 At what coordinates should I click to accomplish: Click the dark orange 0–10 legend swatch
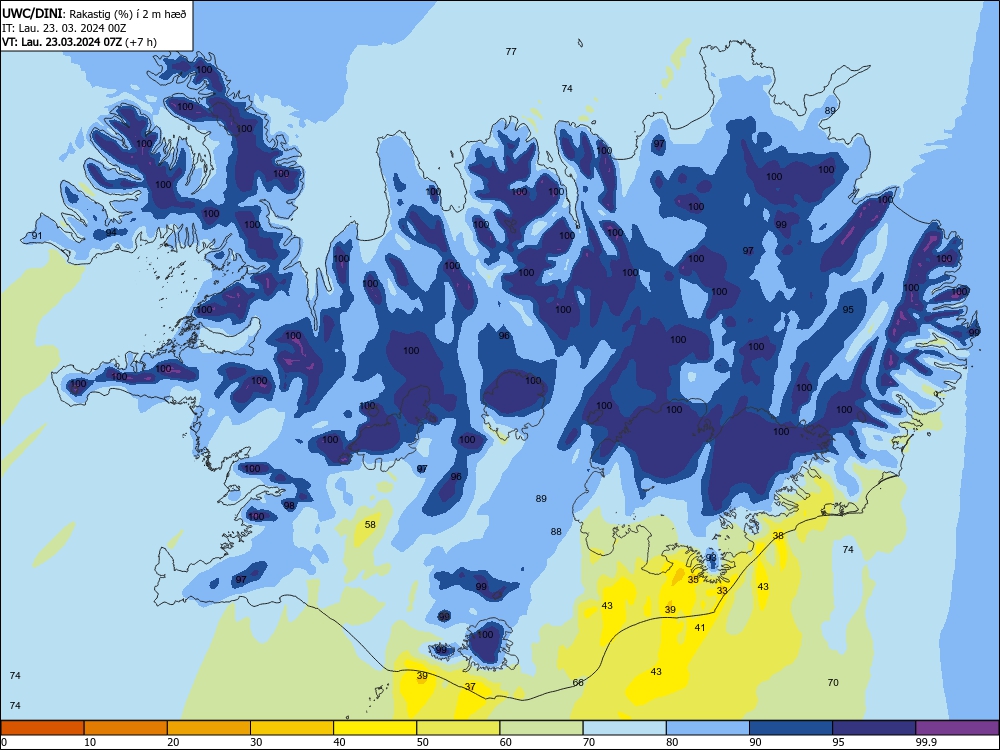pyautogui.click(x=42, y=728)
